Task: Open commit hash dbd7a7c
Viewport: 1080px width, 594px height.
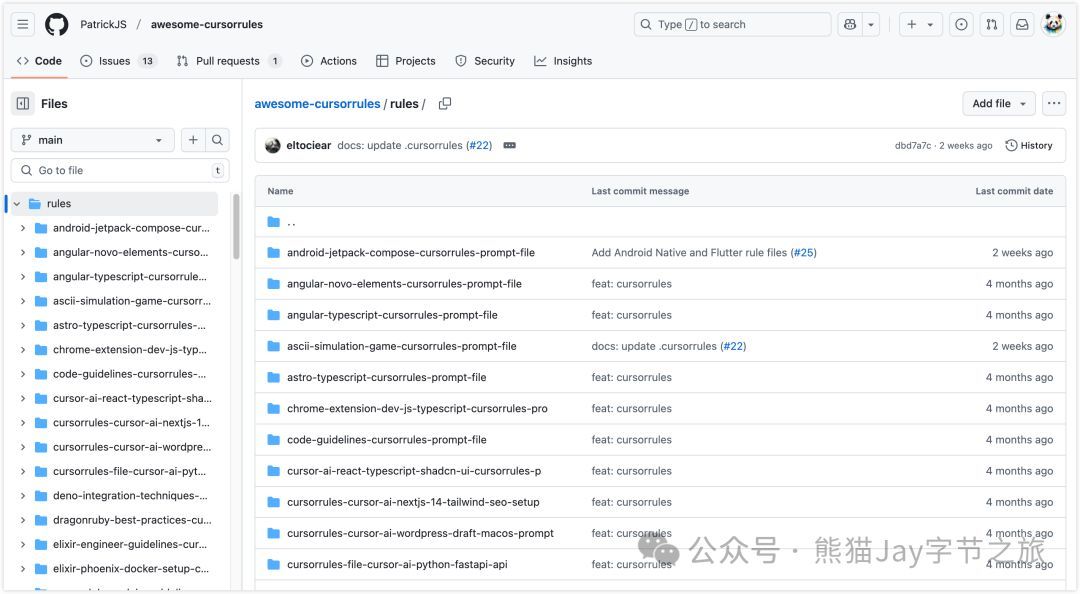Action: (913, 145)
